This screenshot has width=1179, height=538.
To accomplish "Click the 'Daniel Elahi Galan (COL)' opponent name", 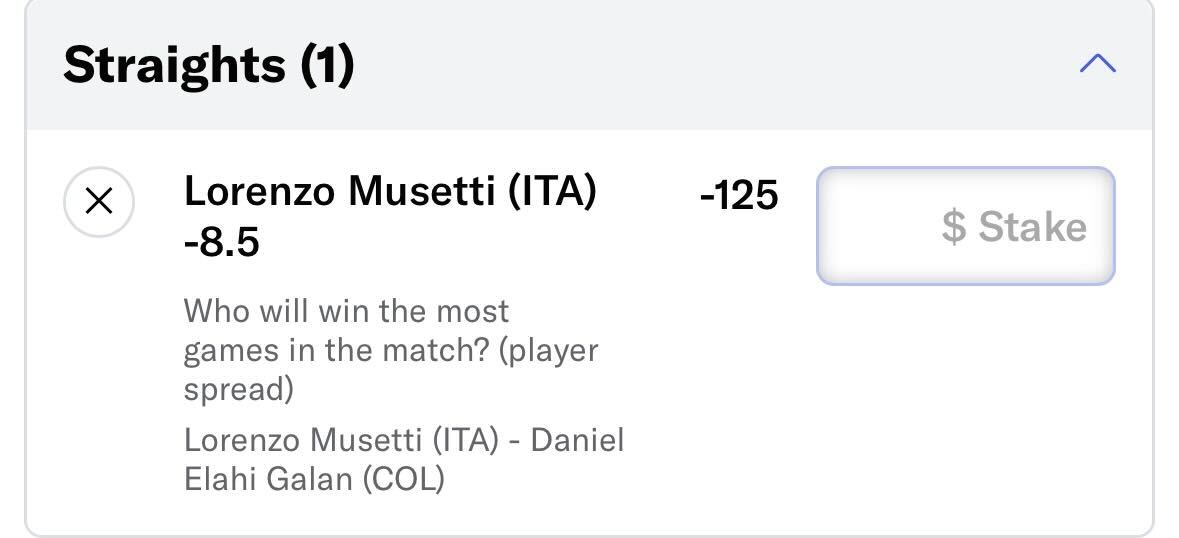I will coord(404,459).
